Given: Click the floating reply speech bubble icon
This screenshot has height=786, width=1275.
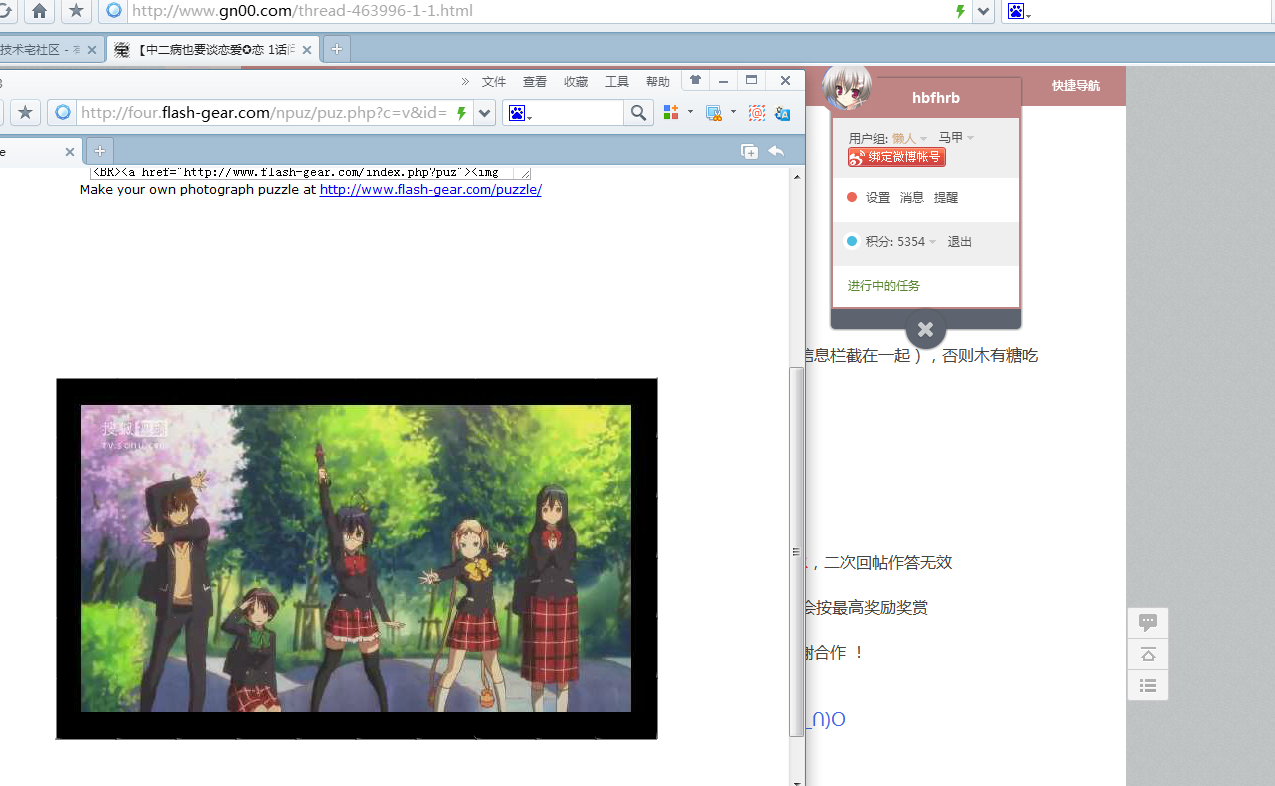Looking at the screenshot, I should (x=1148, y=623).
